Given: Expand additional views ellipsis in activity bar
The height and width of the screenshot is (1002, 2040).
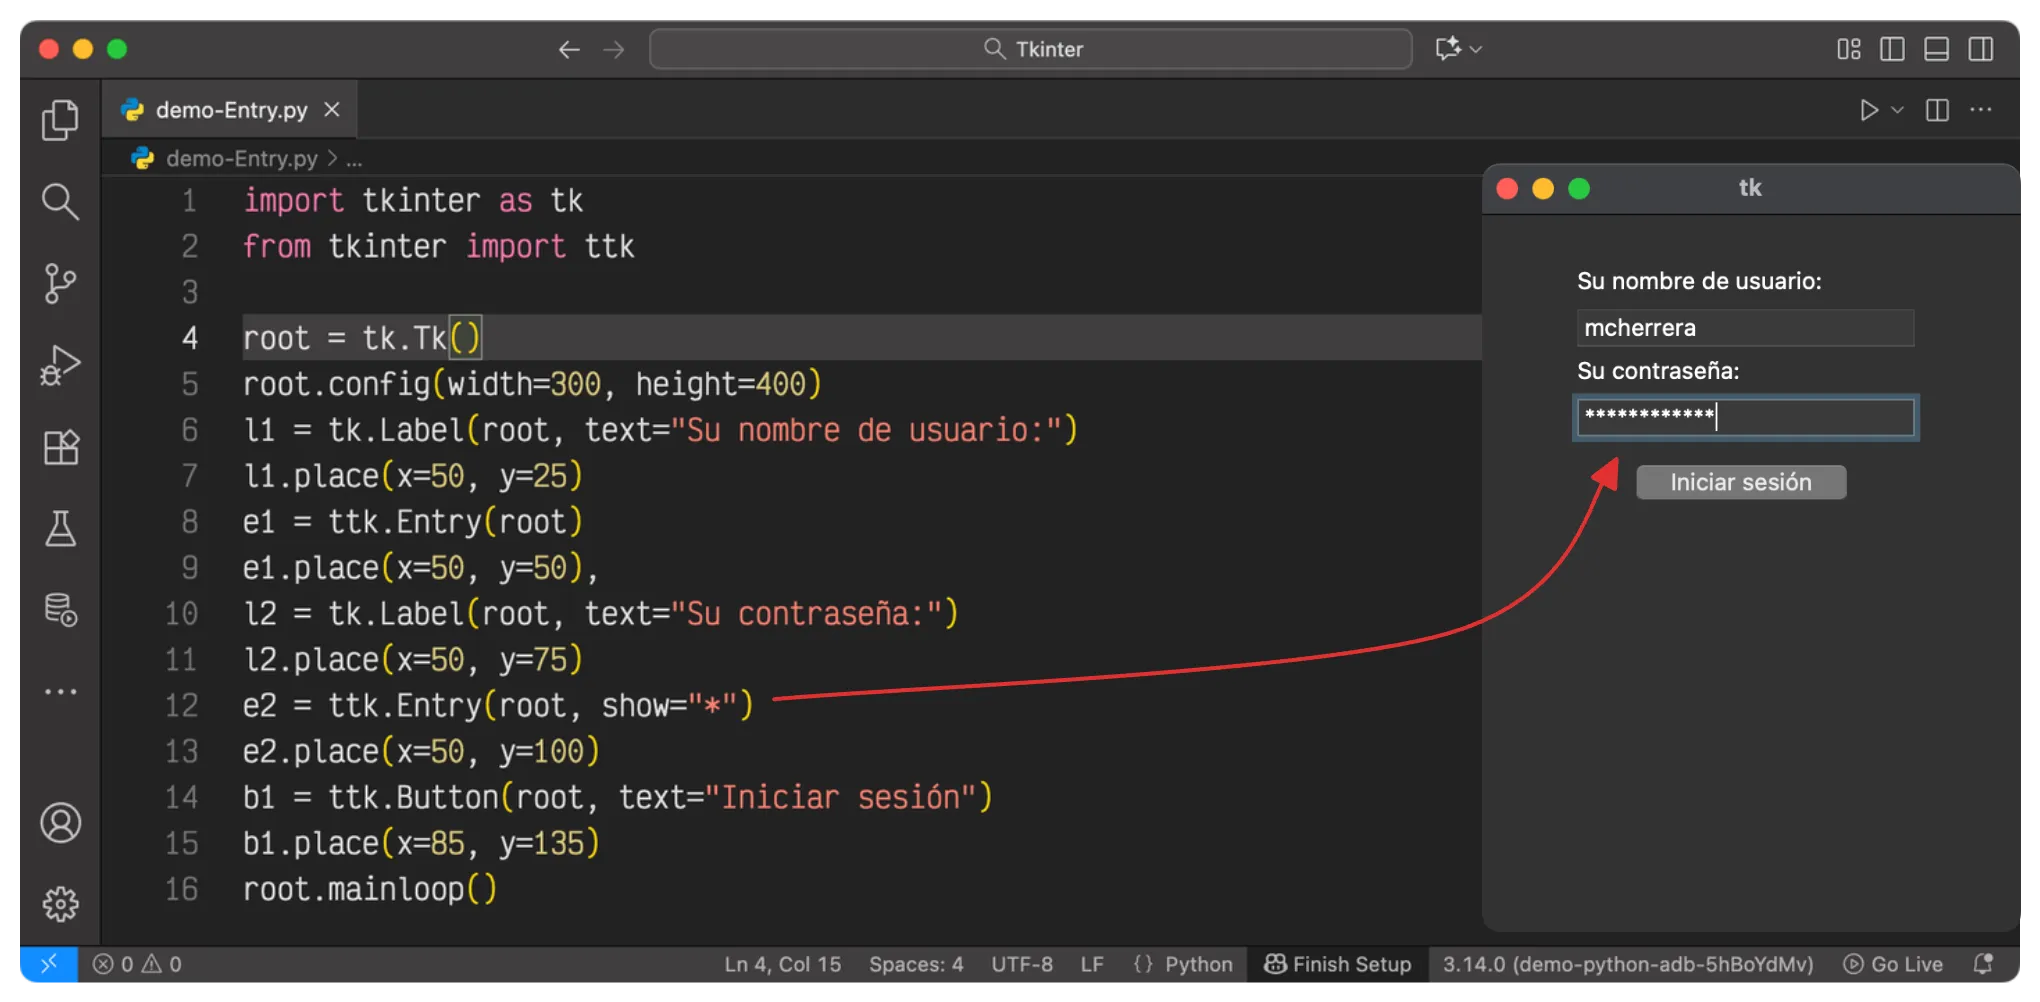Looking at the screenshot, I should 60,692.
